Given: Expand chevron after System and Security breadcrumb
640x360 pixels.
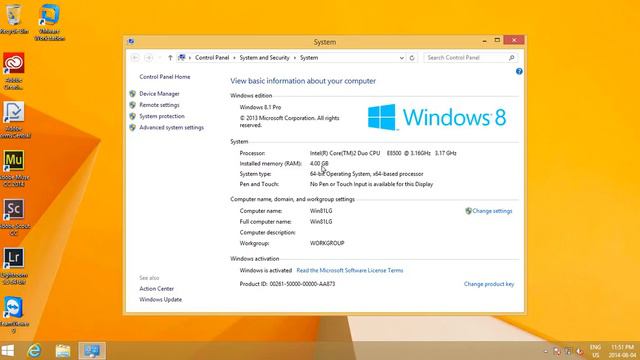Looking at the screenshot, I should click(295, 58).
